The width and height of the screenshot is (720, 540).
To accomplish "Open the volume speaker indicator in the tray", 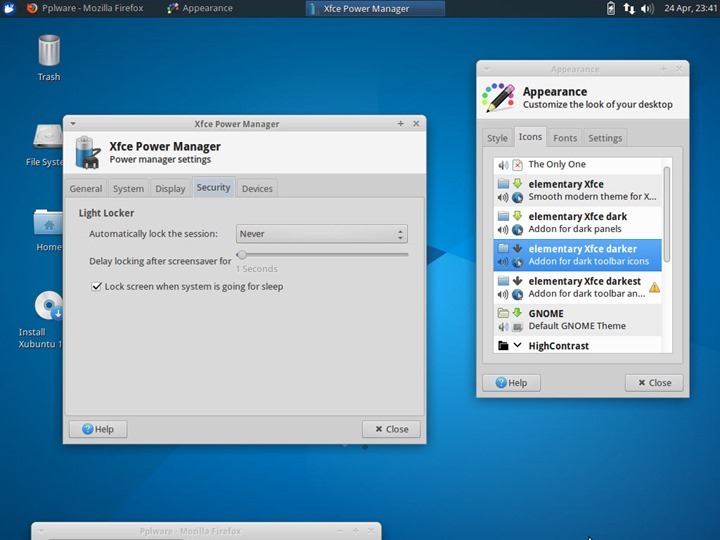I will 647,8.
